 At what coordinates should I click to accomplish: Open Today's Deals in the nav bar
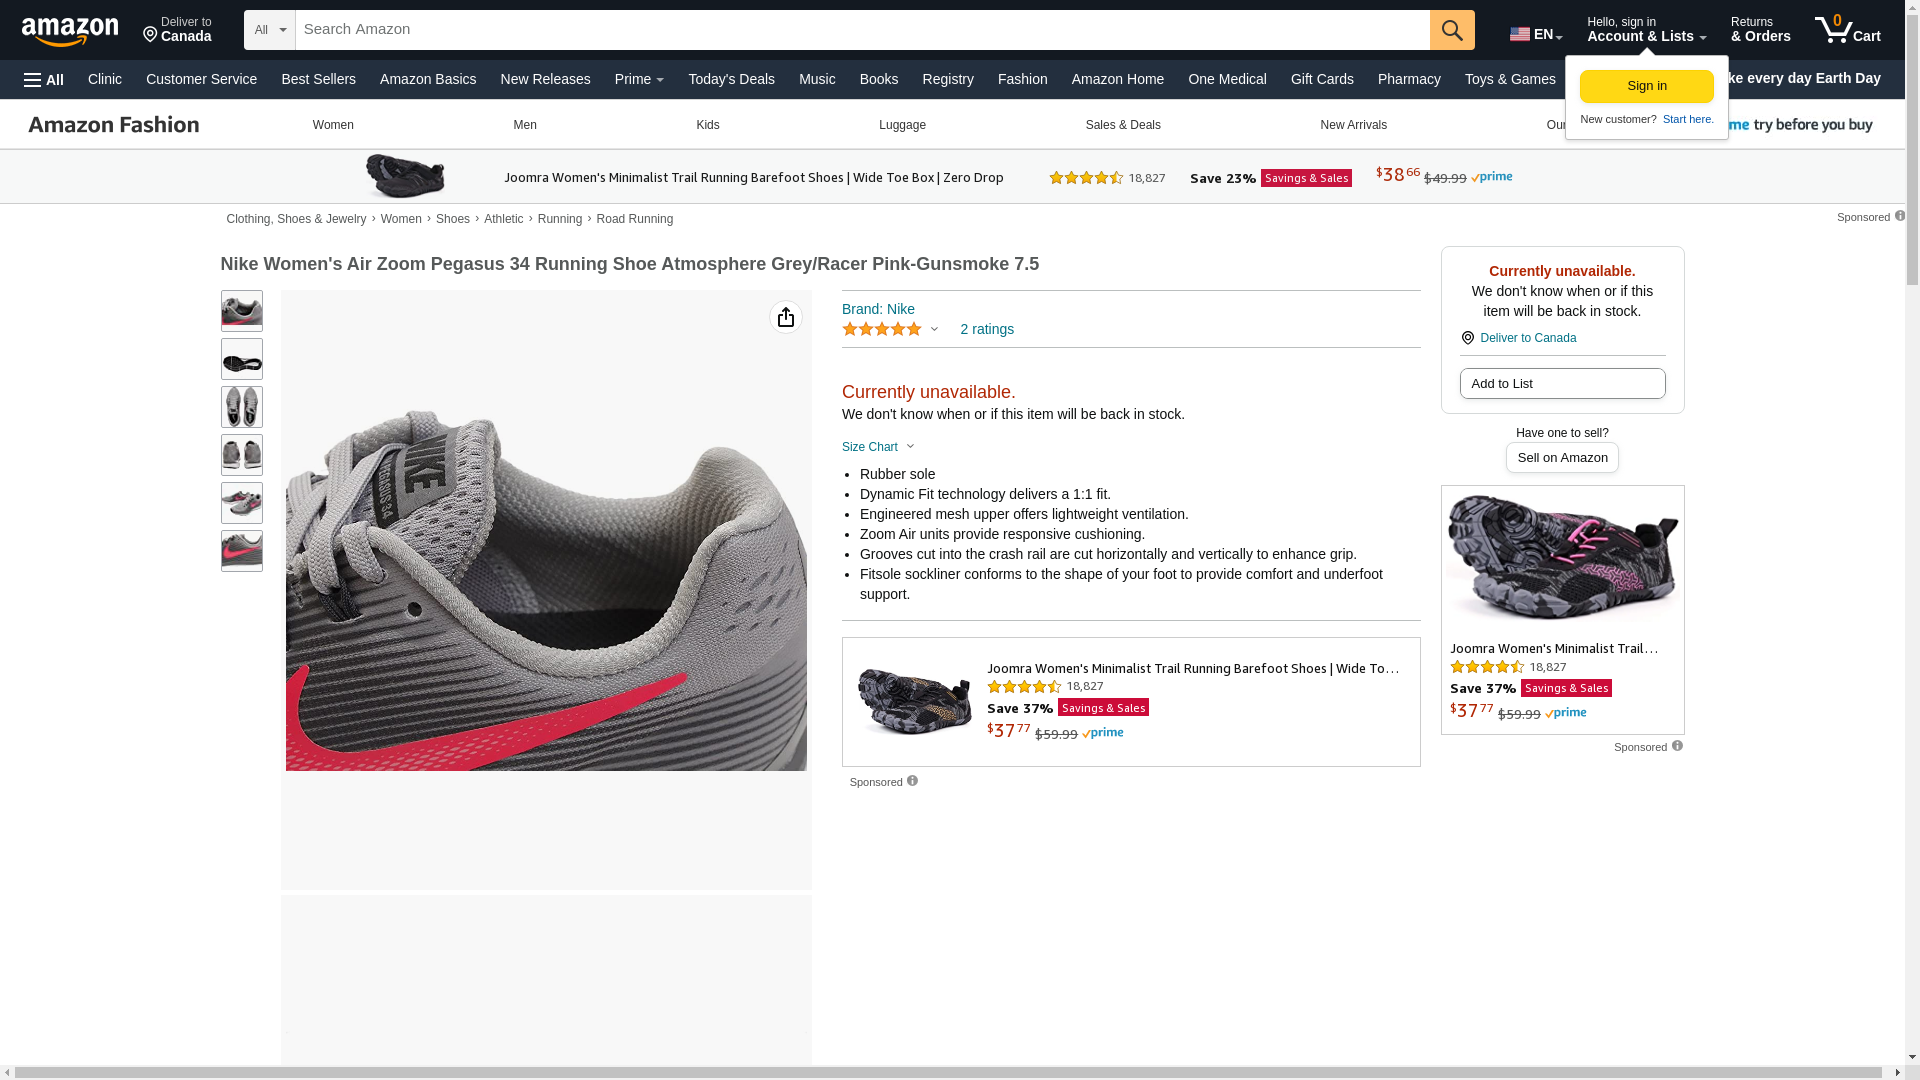pos(731,79)
